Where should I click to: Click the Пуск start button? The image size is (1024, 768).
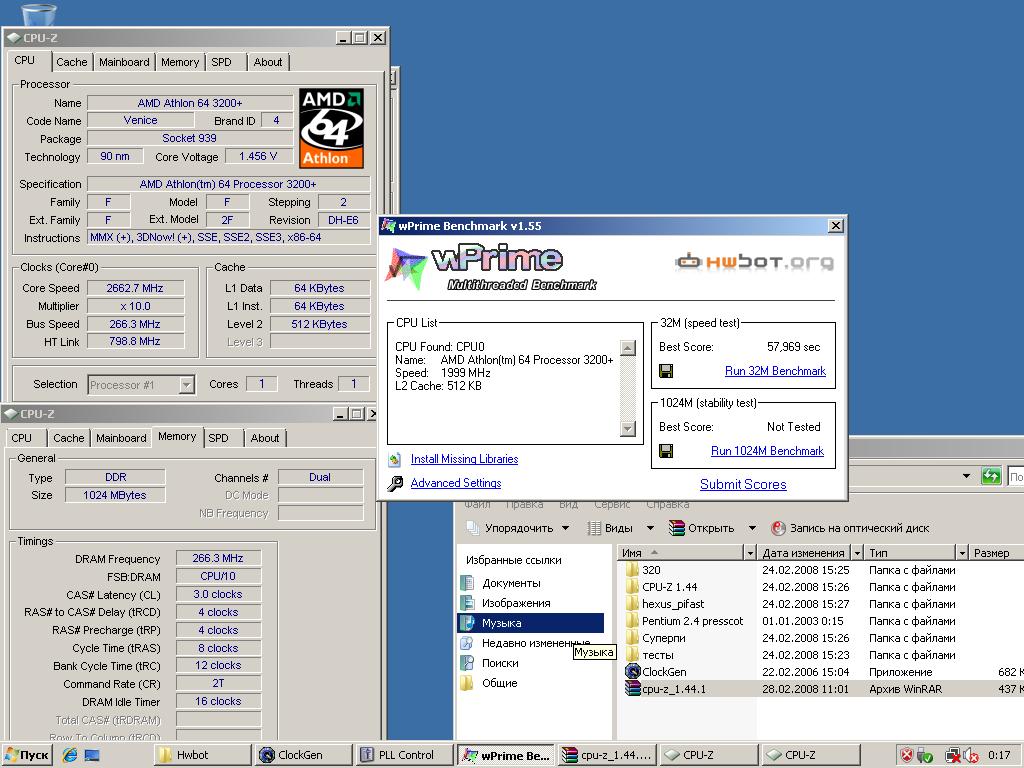click(27, 756)
